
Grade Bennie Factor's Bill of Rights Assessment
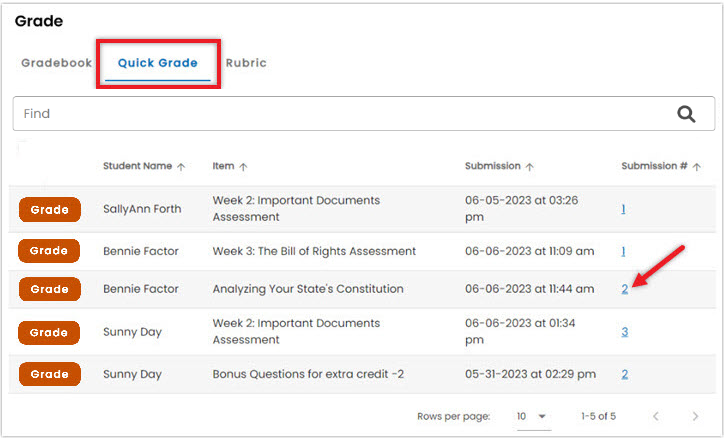pos(49,251)
